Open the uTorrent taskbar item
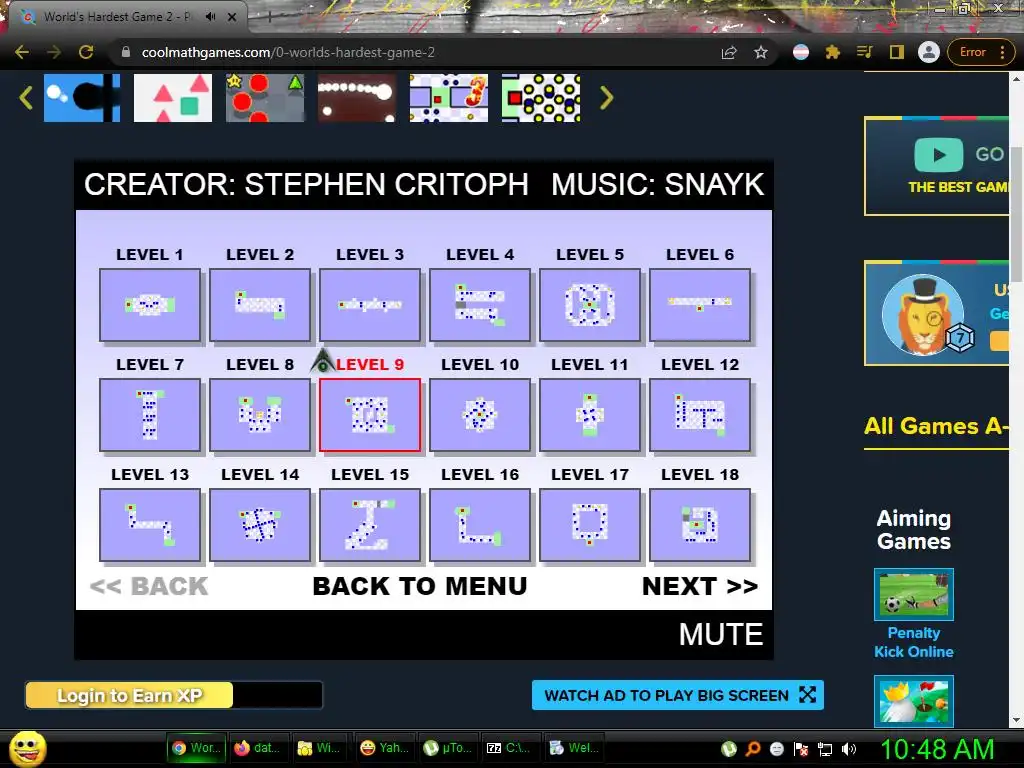The width and height of the screenshot is (1024, 768). 448,748
